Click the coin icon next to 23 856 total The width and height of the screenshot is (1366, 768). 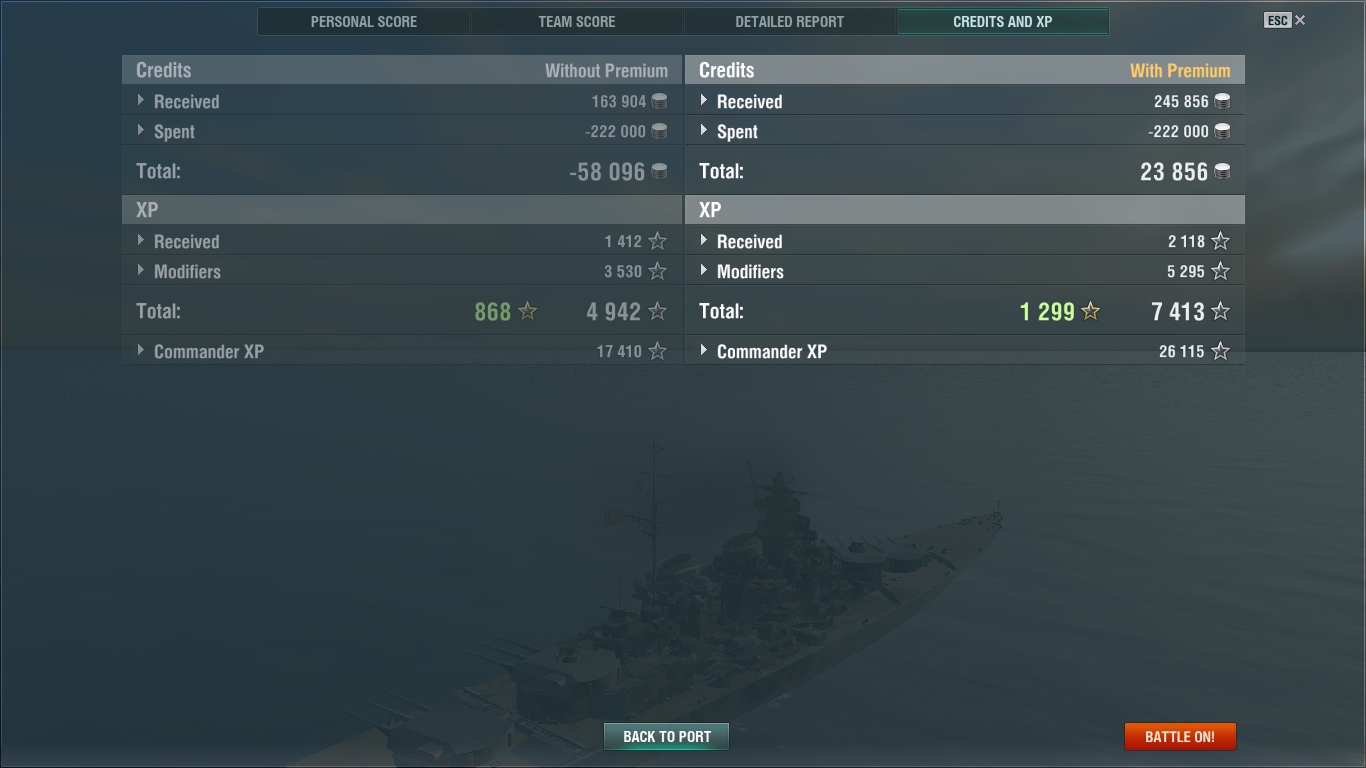point(1221,171)
